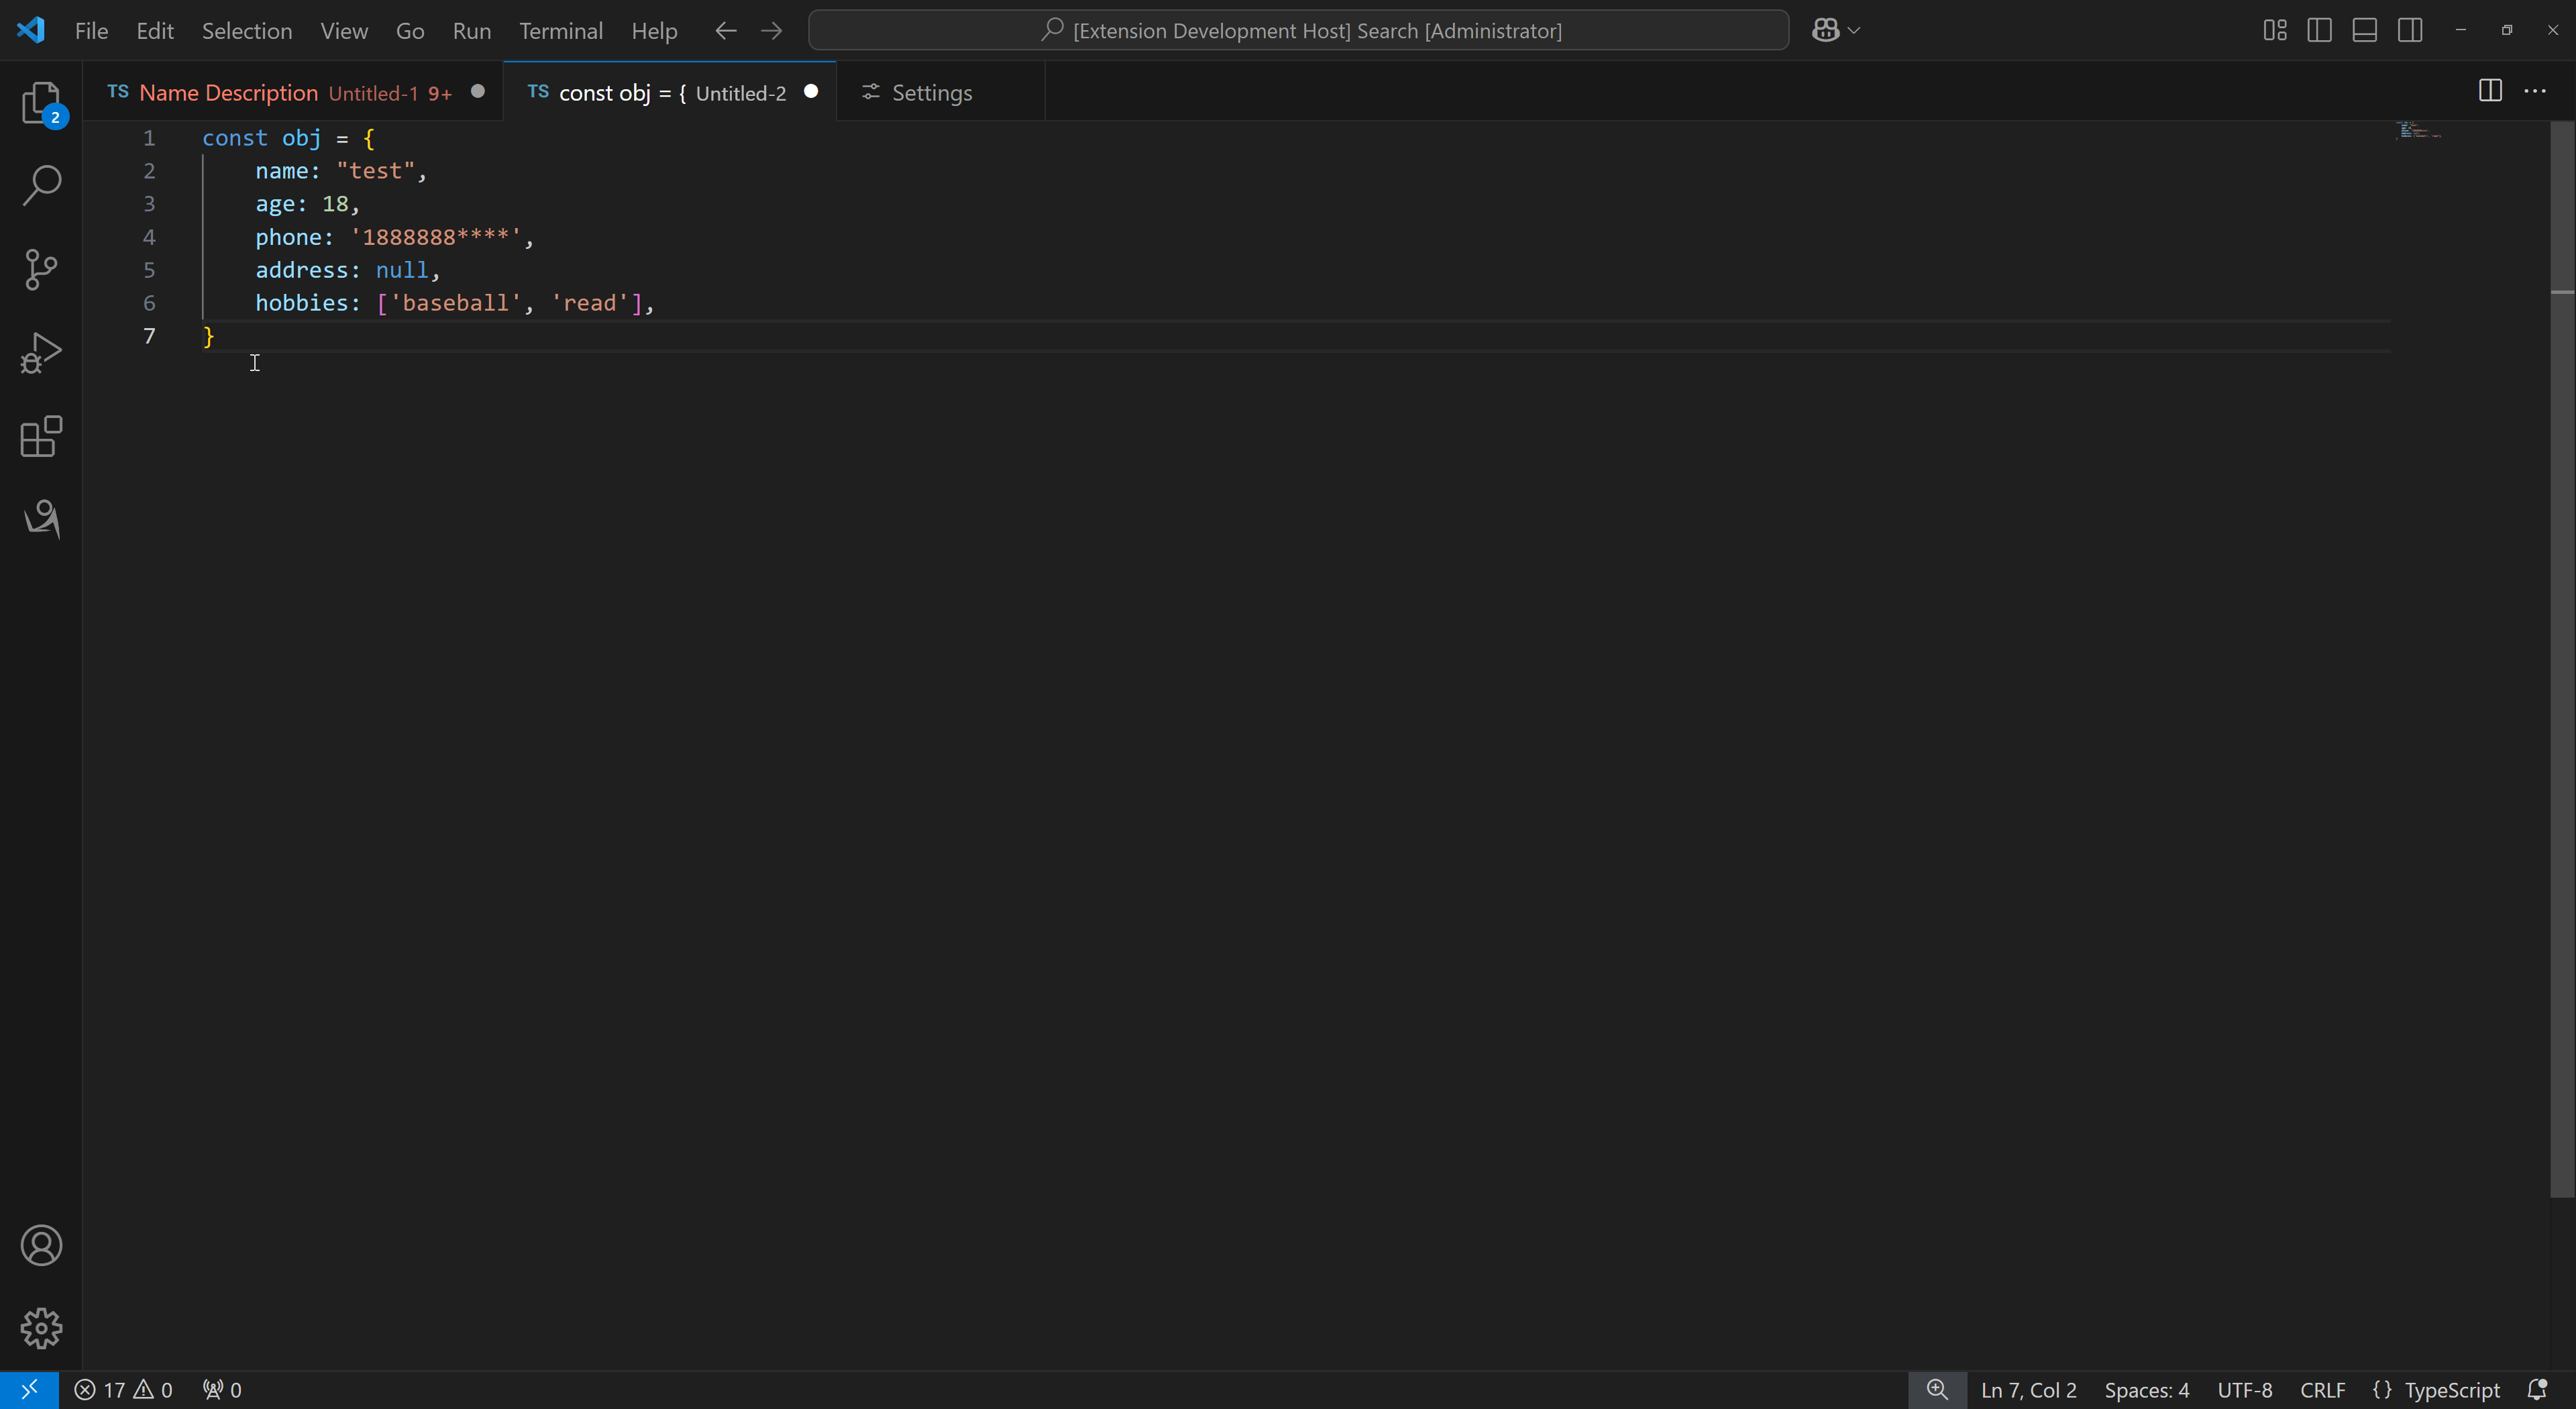Toggle the secondary side bar

2410,30
